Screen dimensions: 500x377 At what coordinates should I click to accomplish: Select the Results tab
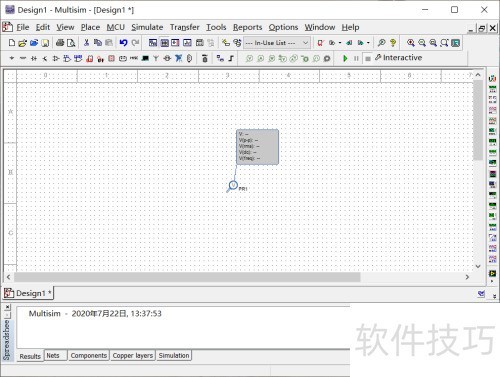pyautogui.click(x=30, y=356)
